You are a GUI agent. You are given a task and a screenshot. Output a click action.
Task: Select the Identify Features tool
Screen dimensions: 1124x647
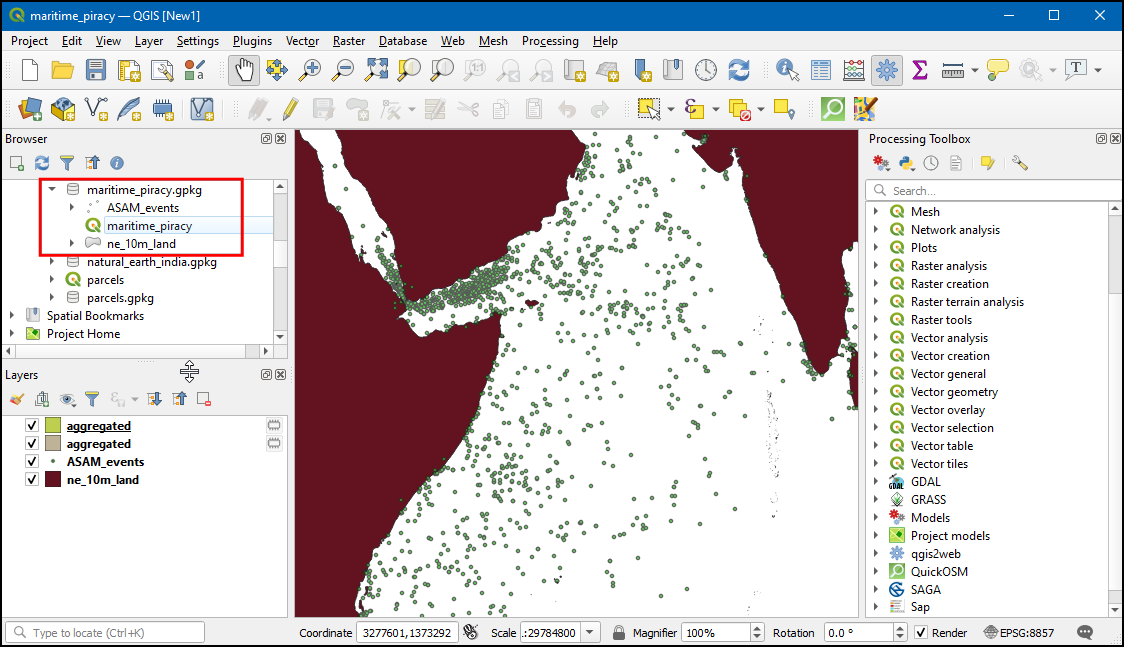point(787,70)
